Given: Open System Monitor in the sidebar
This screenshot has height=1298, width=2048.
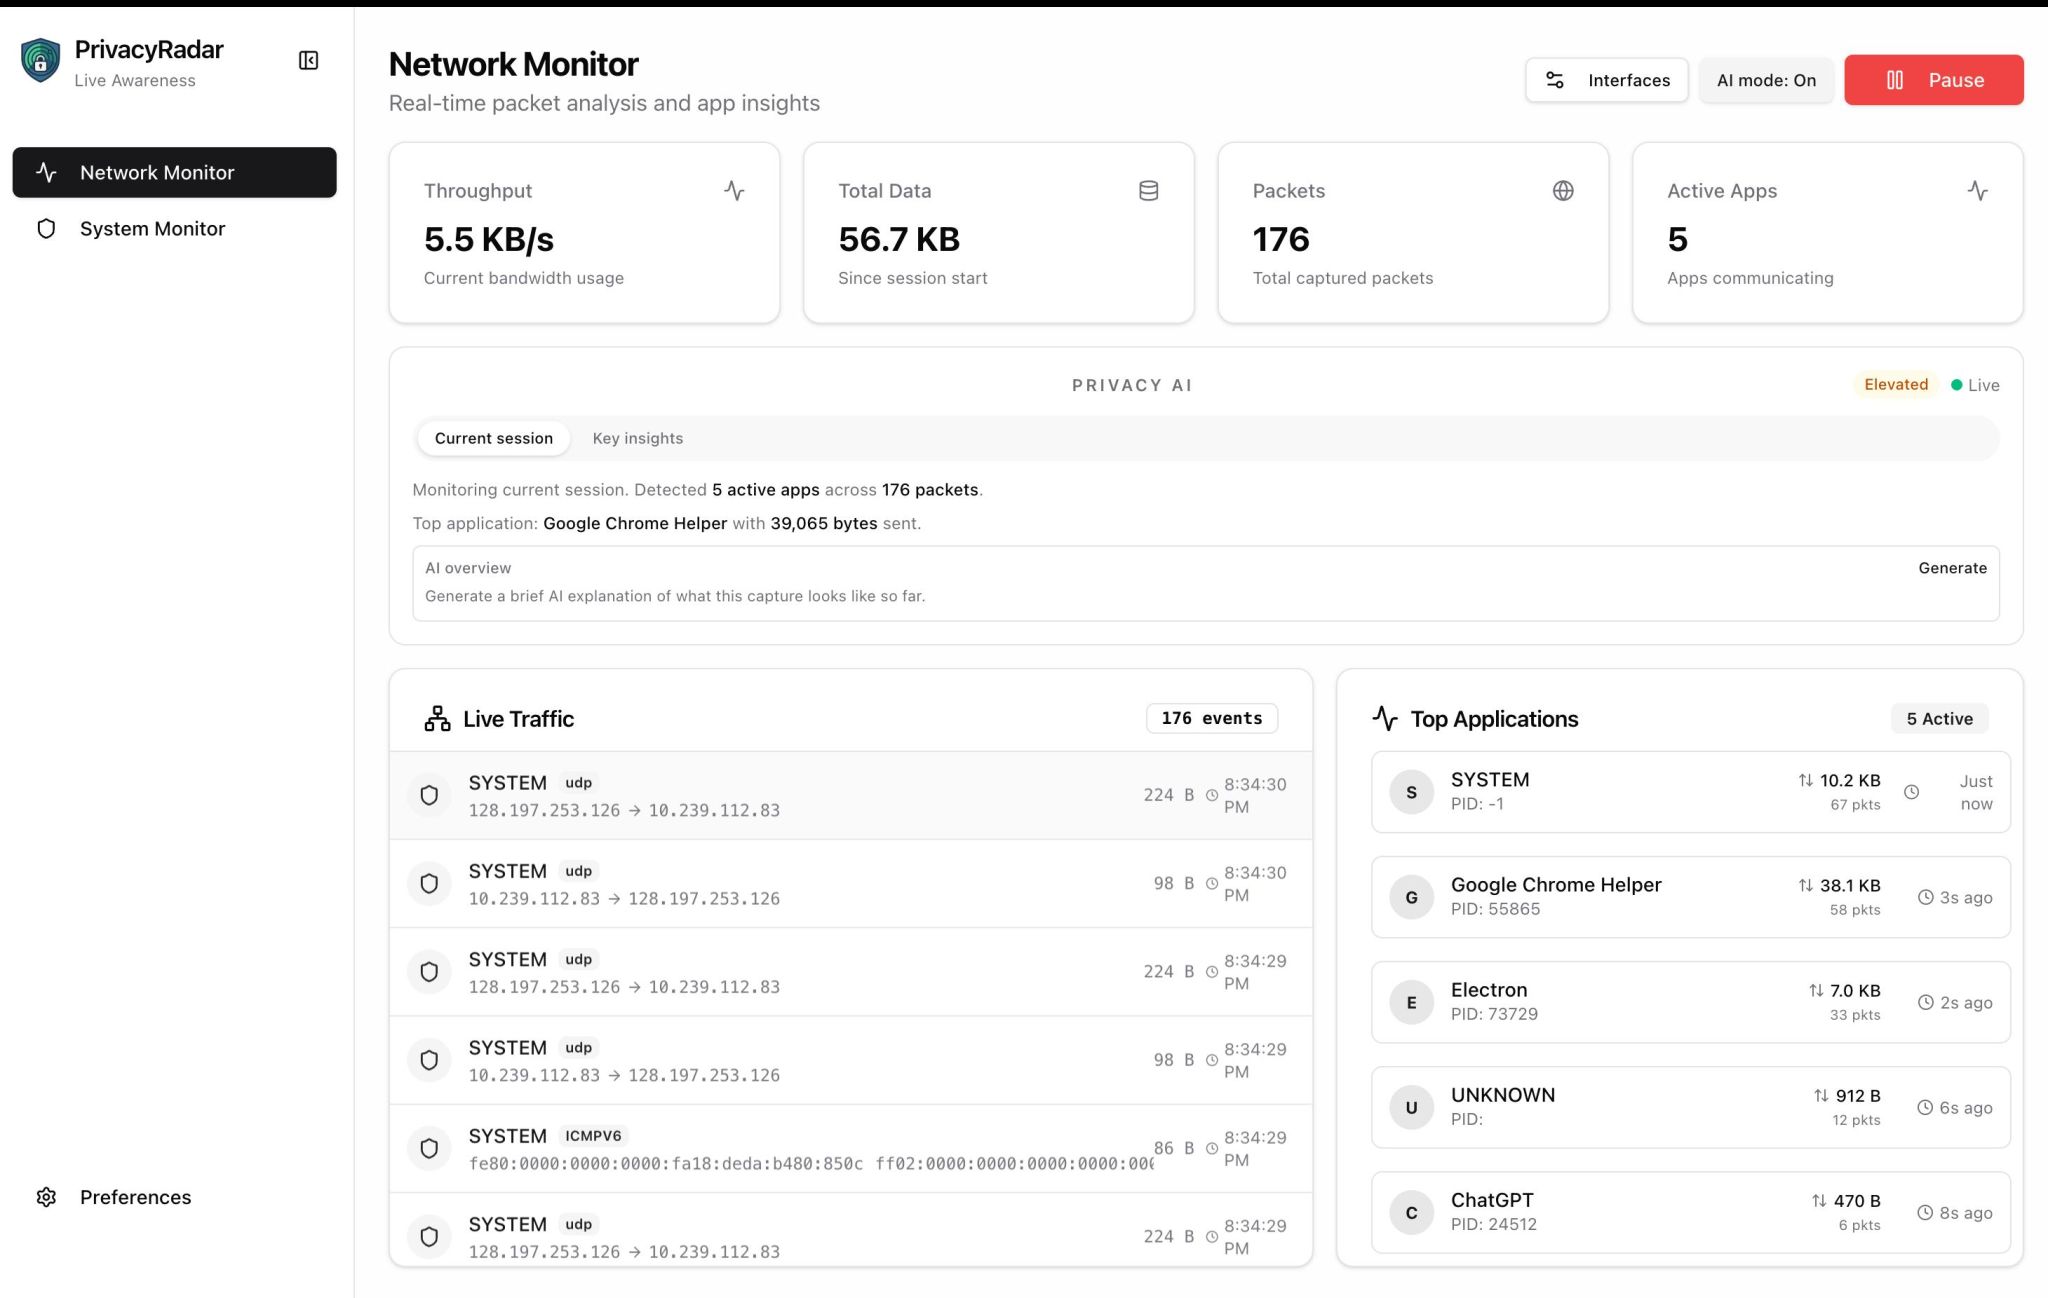Looking at the screenshot, I should (174, 229).
